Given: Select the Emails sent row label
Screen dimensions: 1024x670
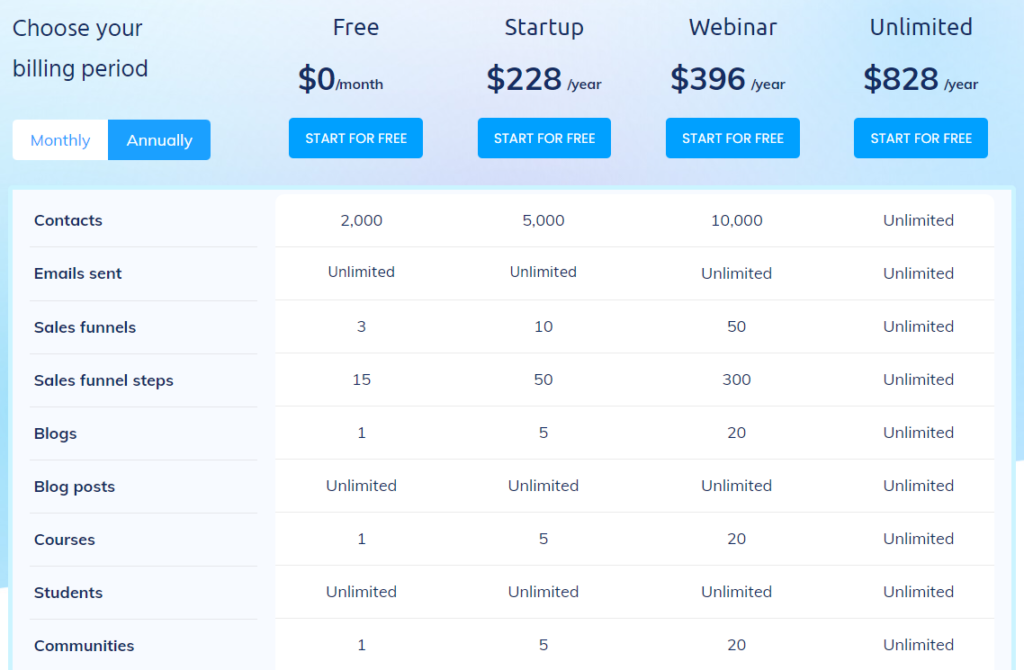Looking at the screenshot, I should click(78, 273).
